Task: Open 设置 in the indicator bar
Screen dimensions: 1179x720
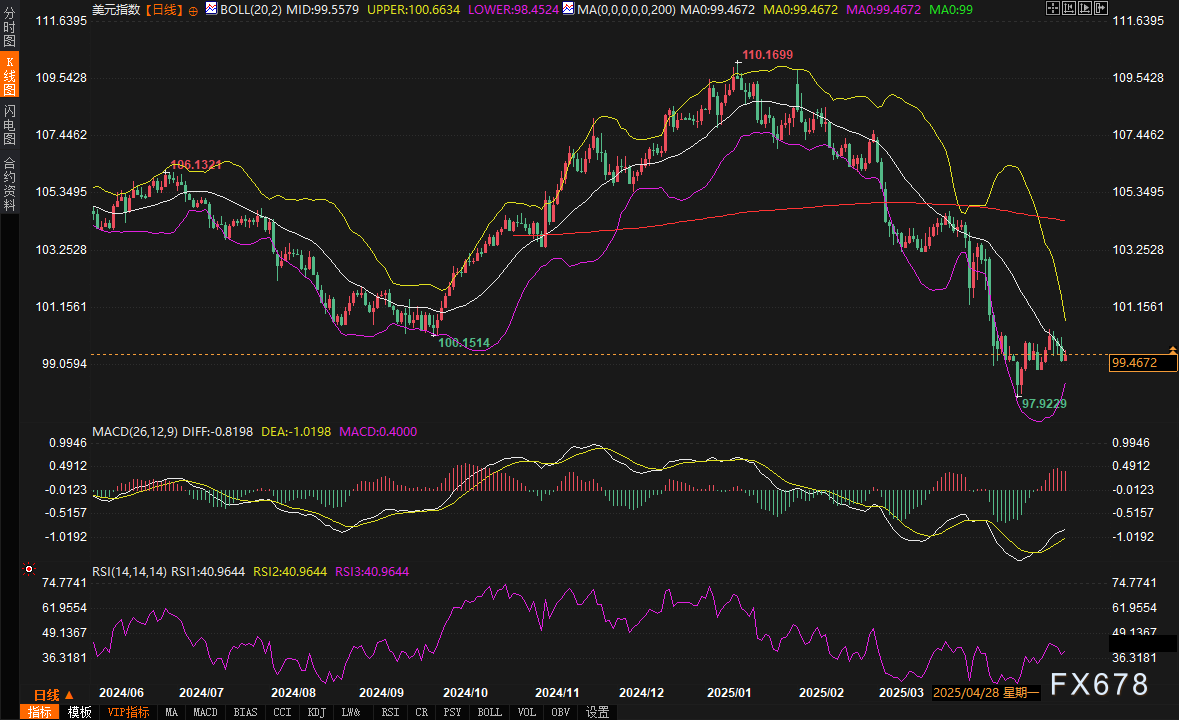Action: coord(598,712)
